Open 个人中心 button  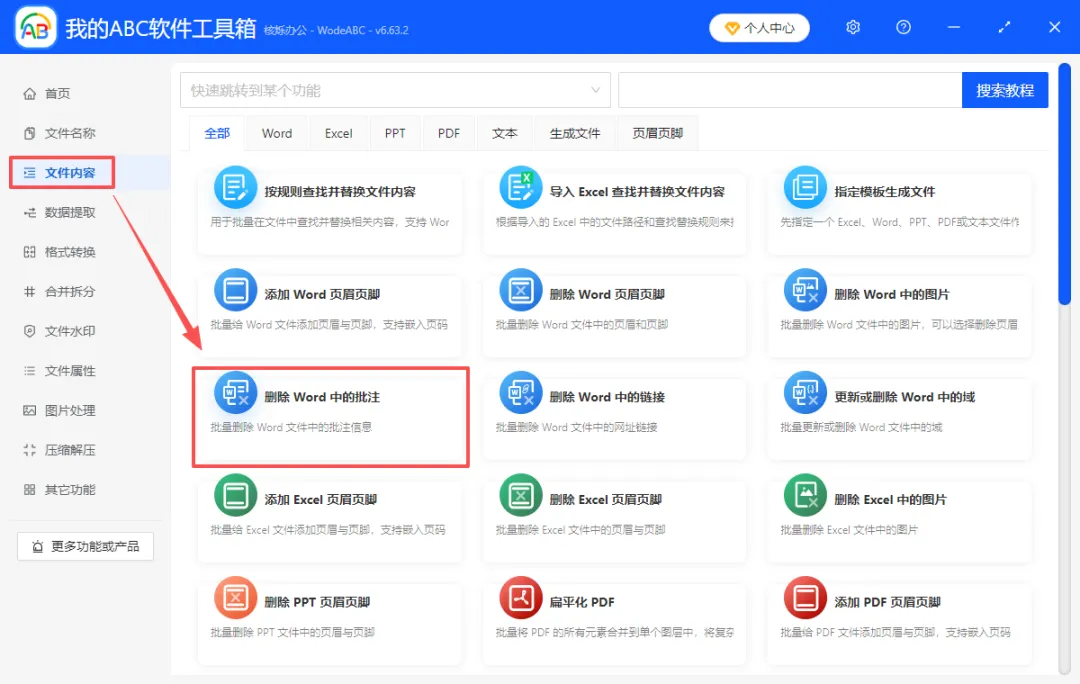[759, 28]
